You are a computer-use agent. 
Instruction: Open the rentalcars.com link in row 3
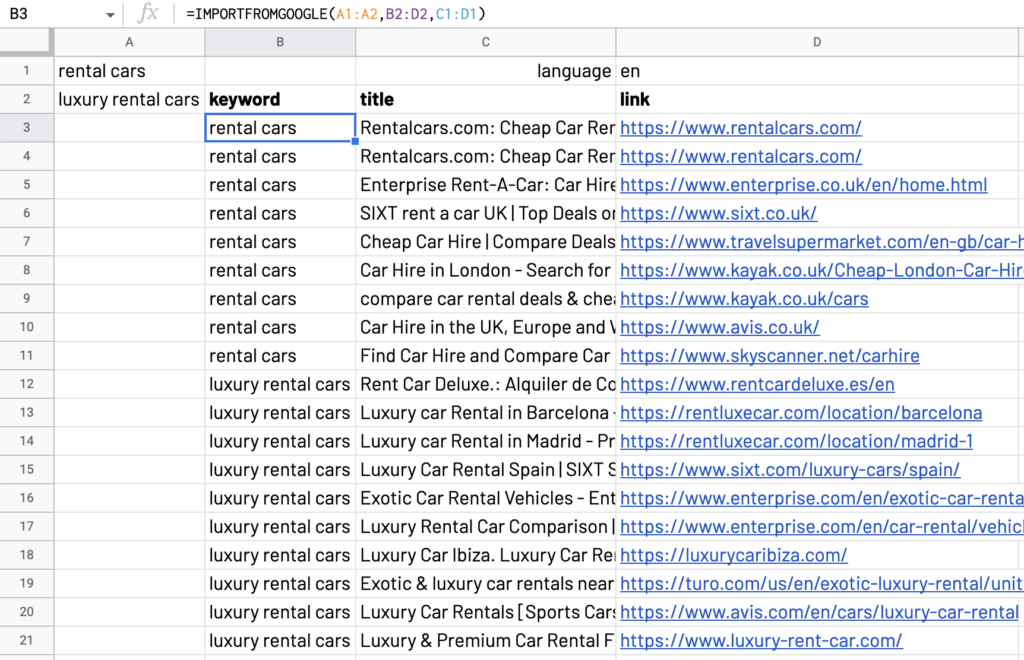(x=740, y=128)
